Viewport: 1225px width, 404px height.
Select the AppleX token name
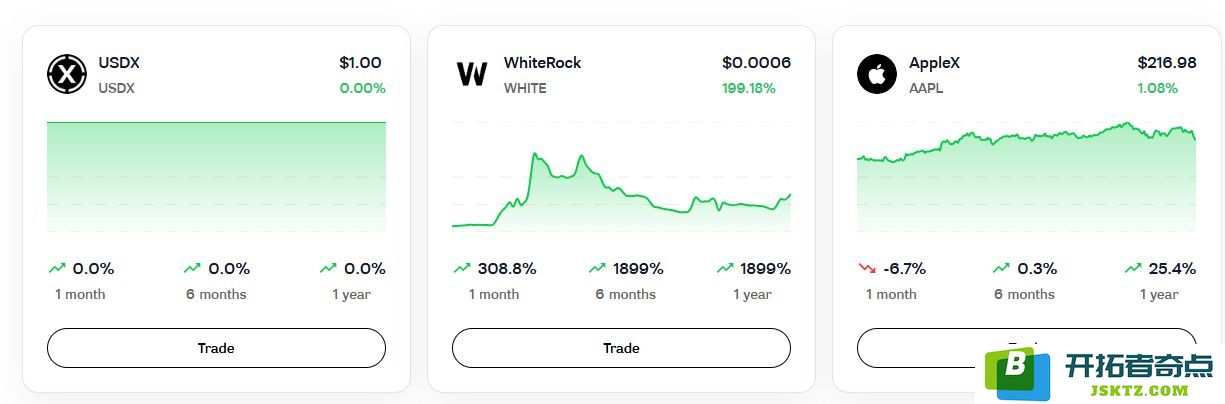coord(934,62)
